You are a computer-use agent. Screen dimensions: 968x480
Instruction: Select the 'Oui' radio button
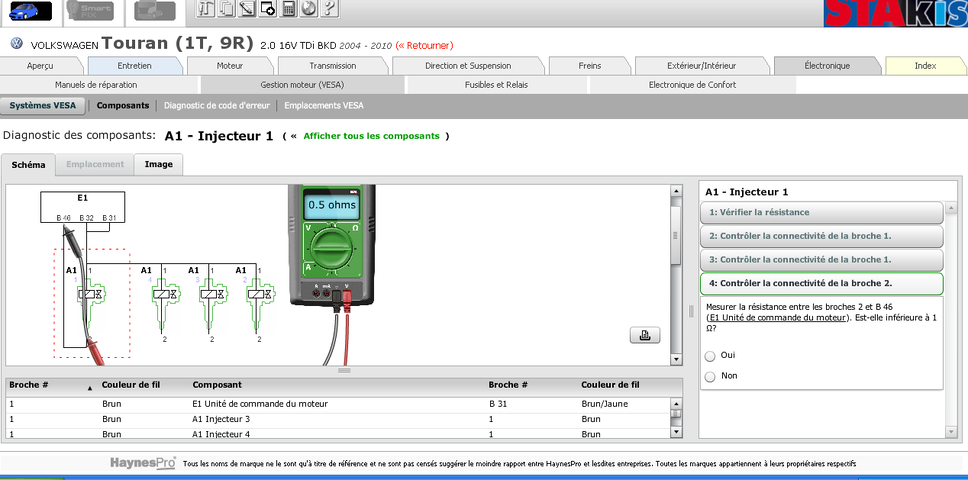(x=710, y=356)
